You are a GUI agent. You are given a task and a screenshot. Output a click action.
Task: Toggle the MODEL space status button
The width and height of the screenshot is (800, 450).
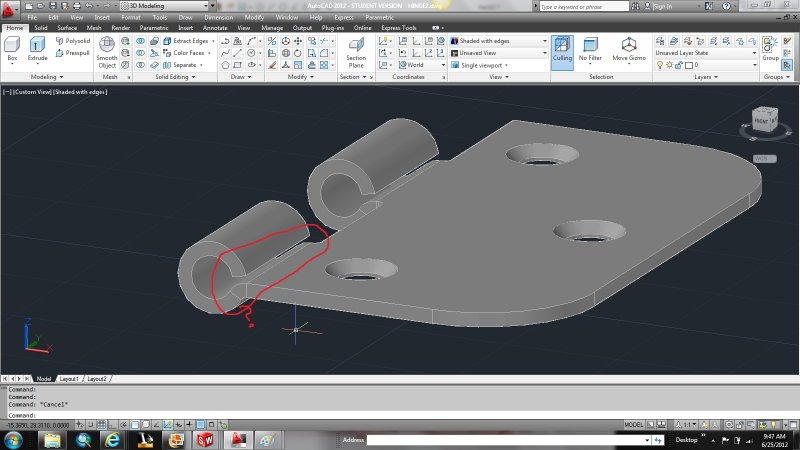coord(634,424)
